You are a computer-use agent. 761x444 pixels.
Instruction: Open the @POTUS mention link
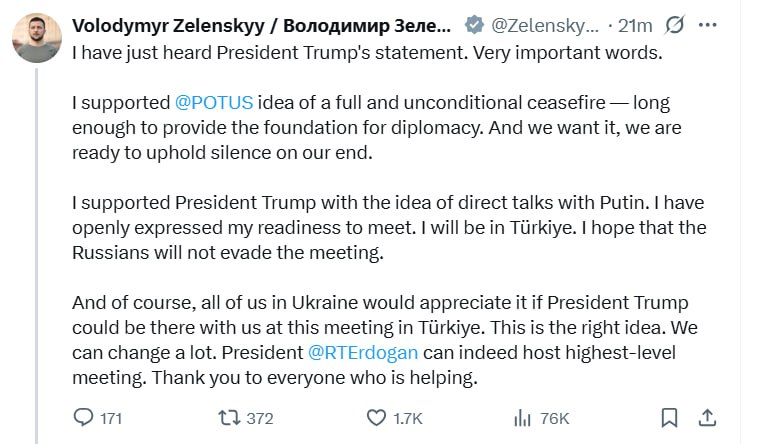pos(214,102)
